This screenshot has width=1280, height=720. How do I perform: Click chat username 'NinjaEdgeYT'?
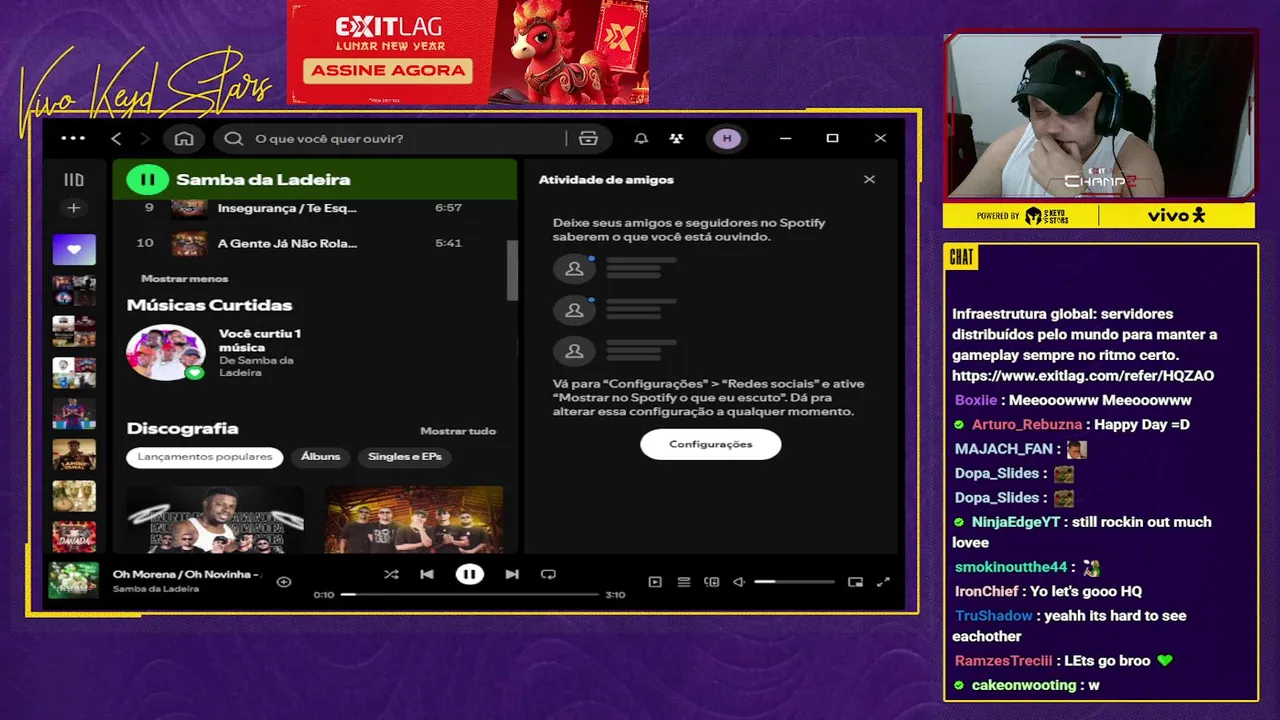(x=1015, y=522)
